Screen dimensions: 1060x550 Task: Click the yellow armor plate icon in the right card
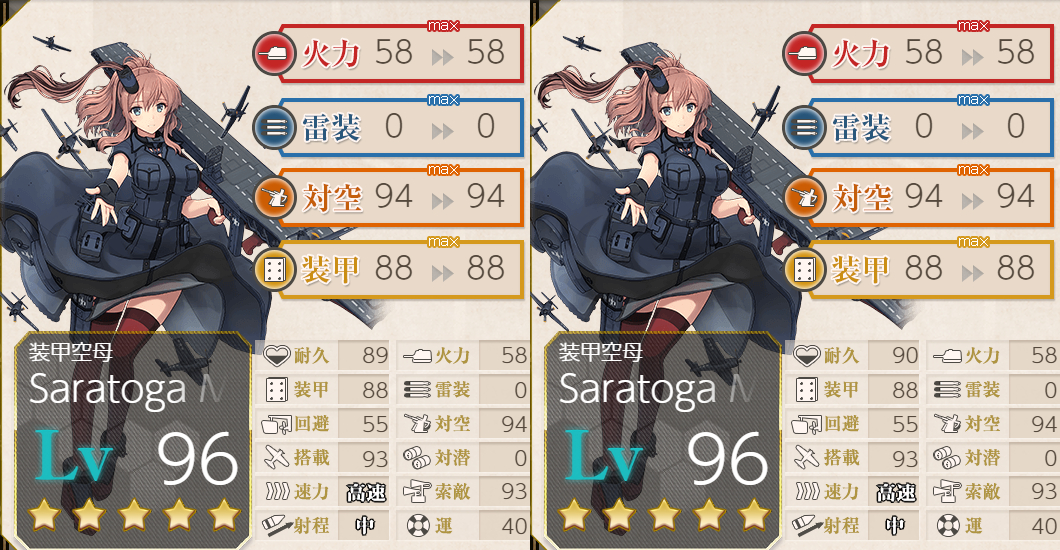pos(804,270)
